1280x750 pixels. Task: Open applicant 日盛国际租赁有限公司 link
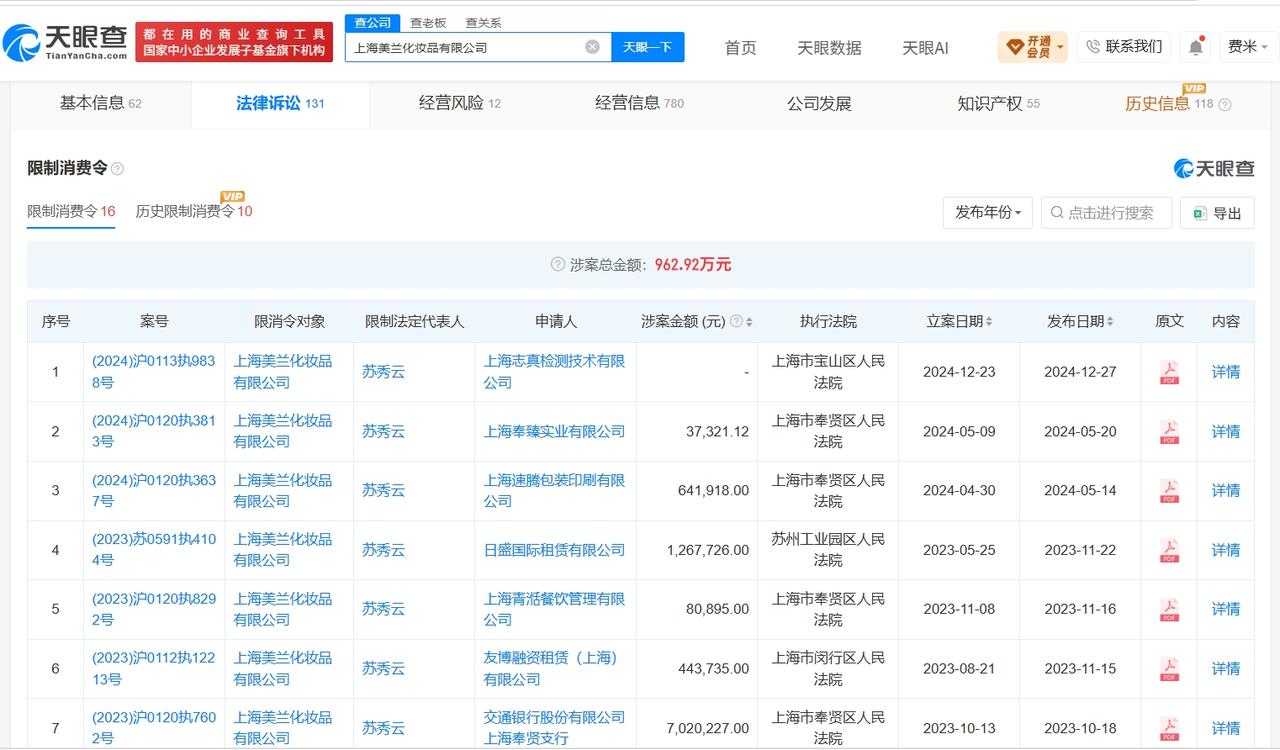(x=554, y=550)
